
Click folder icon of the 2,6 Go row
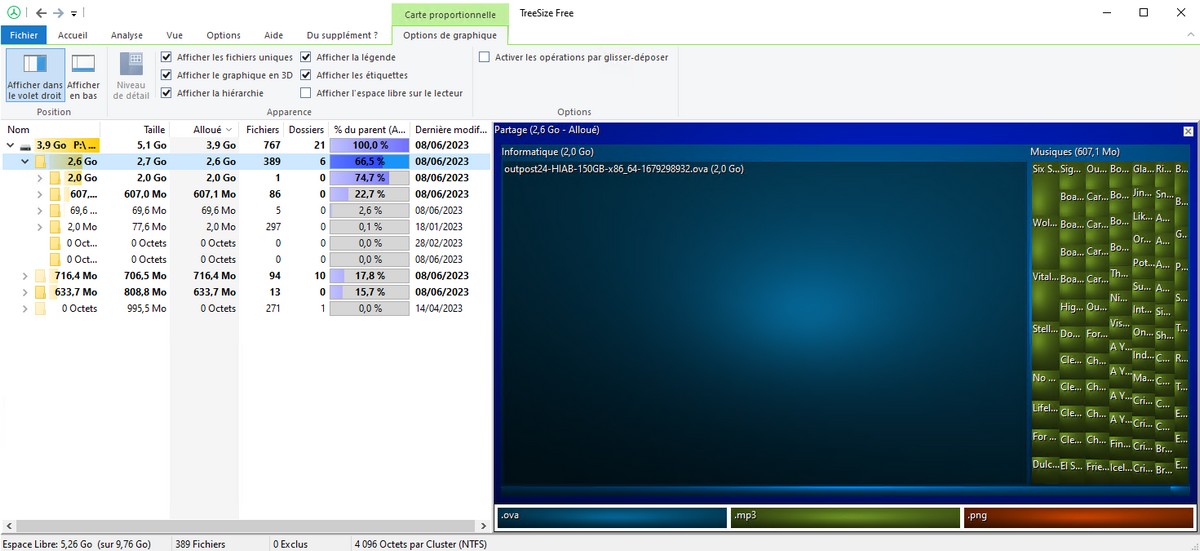pos(41,161)
